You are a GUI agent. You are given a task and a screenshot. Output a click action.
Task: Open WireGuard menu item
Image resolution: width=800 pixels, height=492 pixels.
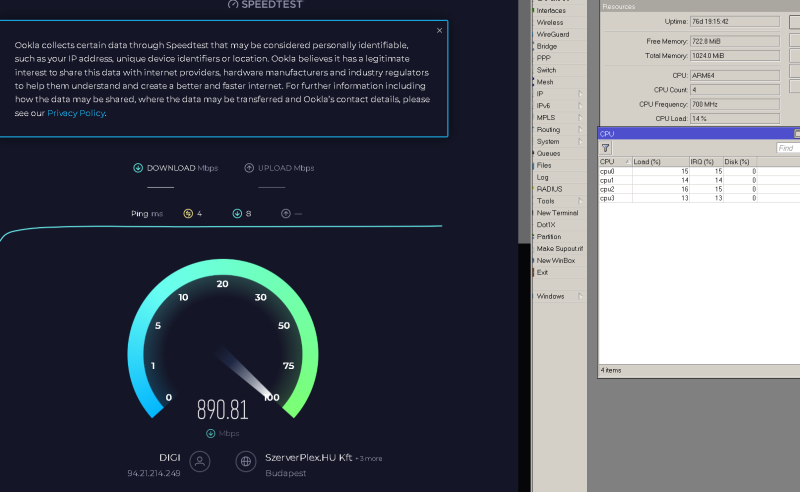[553, 34]
